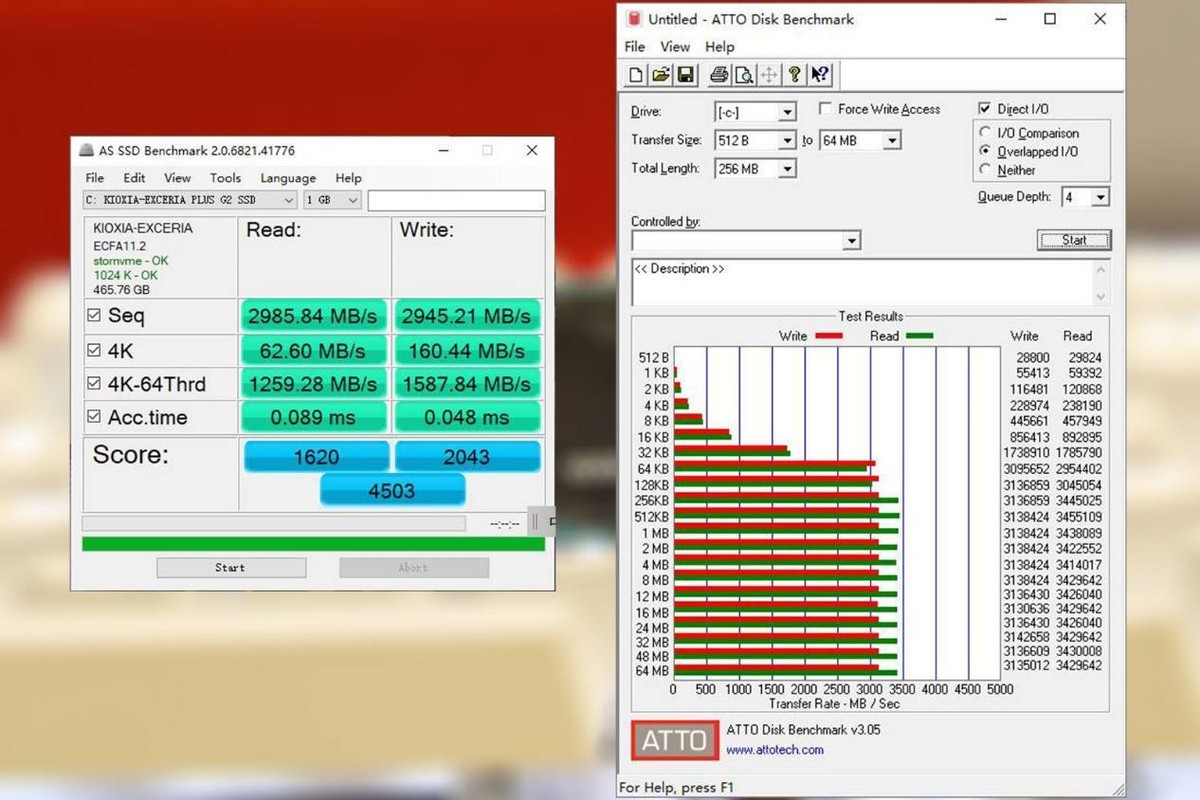Screen dimensions: 1200x800
Task: Toggle the Seq test checkbox in AS SSD
Action: (94, 316)
